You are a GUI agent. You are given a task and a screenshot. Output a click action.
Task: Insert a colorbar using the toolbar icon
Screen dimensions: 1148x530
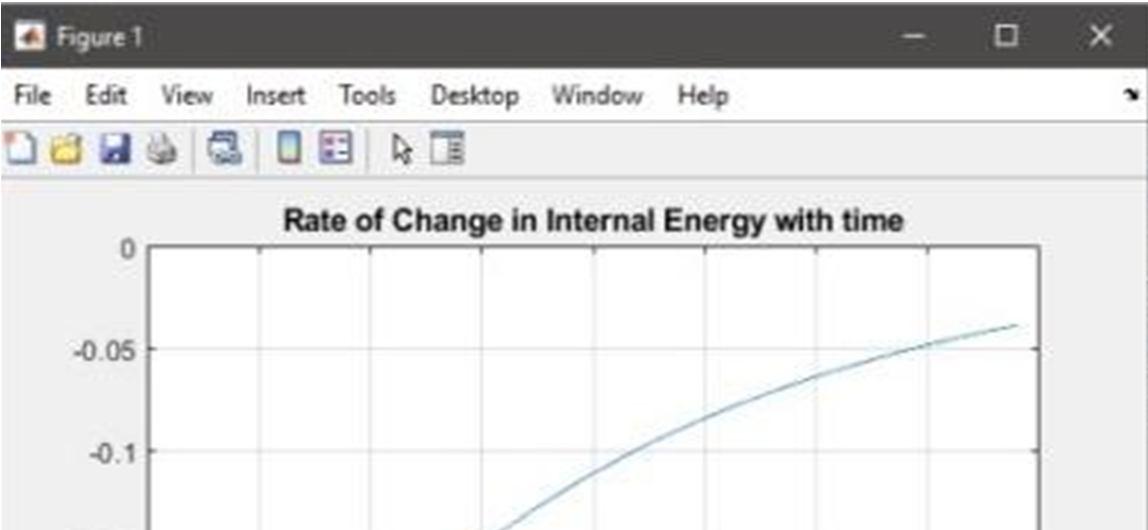(x=289, y=149)
